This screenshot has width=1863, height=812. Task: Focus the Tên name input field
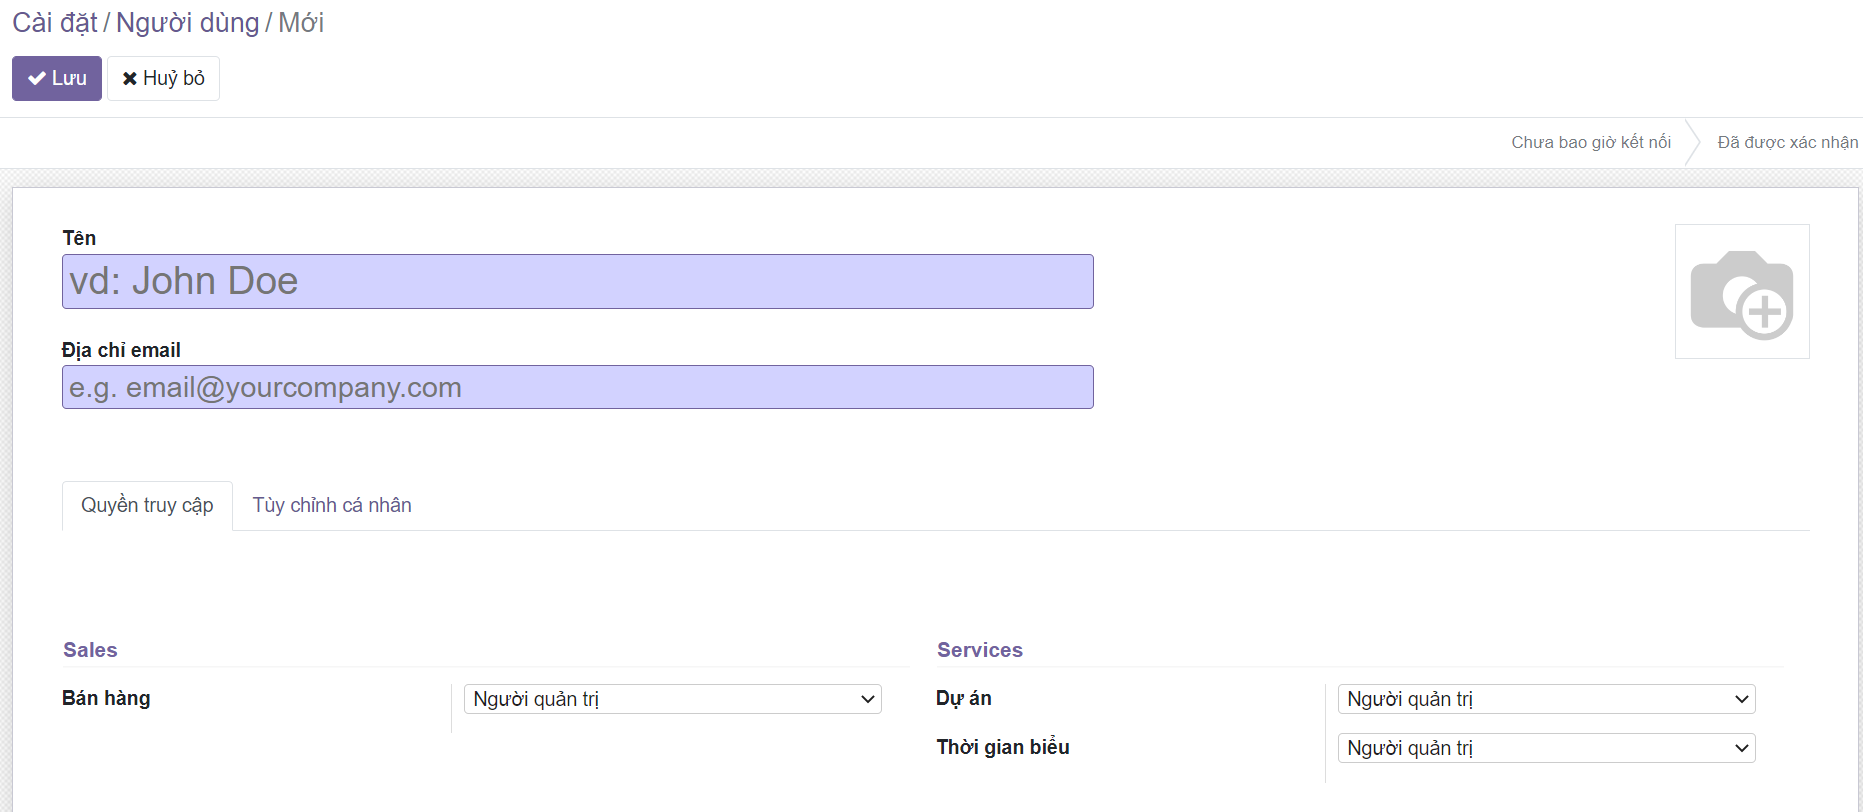click(577, 281)
